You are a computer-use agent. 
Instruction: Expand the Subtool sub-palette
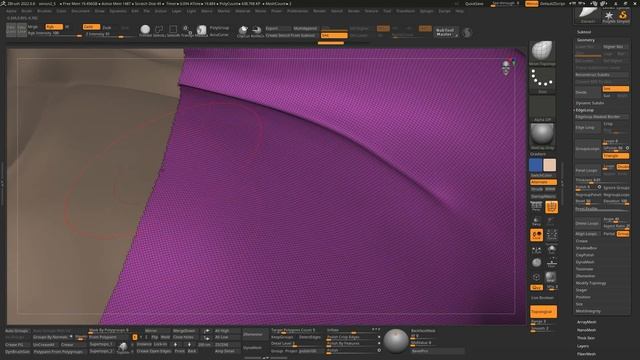584,32
